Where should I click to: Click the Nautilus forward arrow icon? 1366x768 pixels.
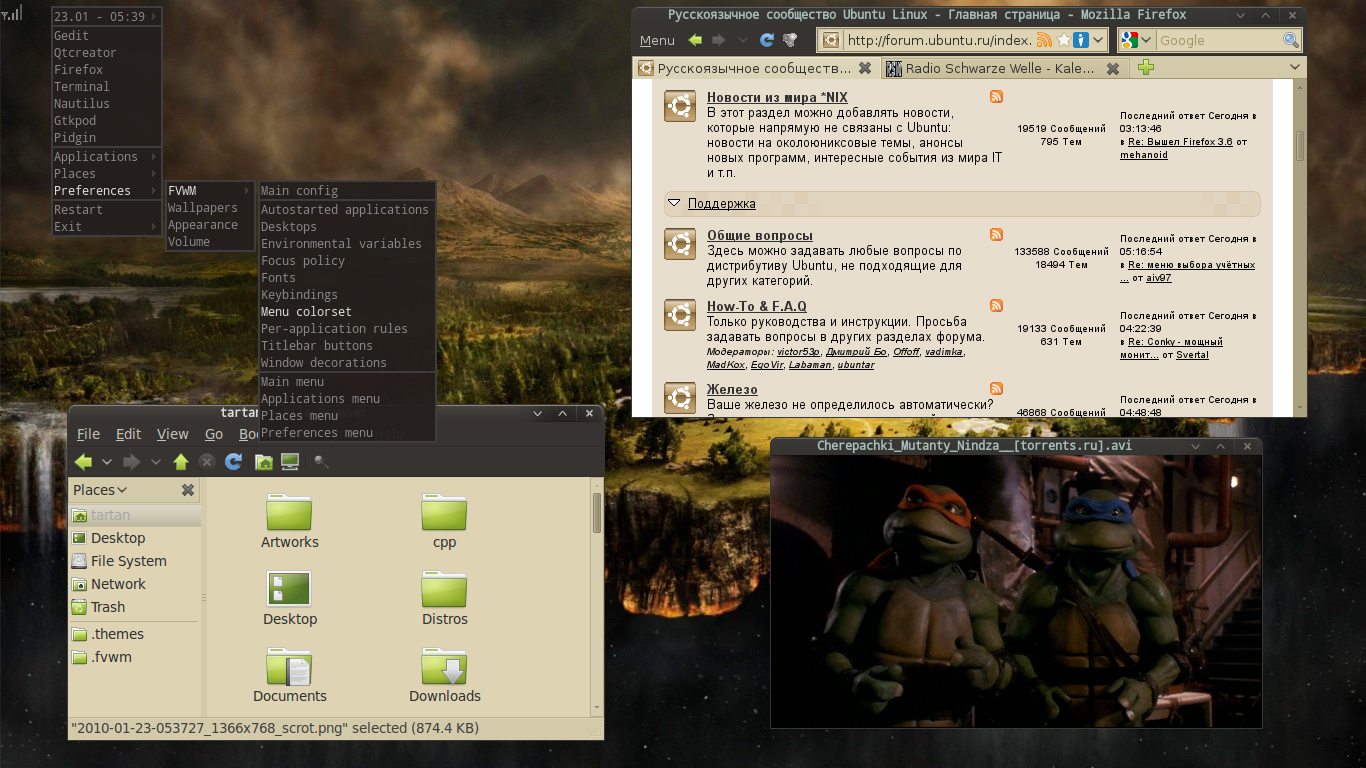(131, 461)
